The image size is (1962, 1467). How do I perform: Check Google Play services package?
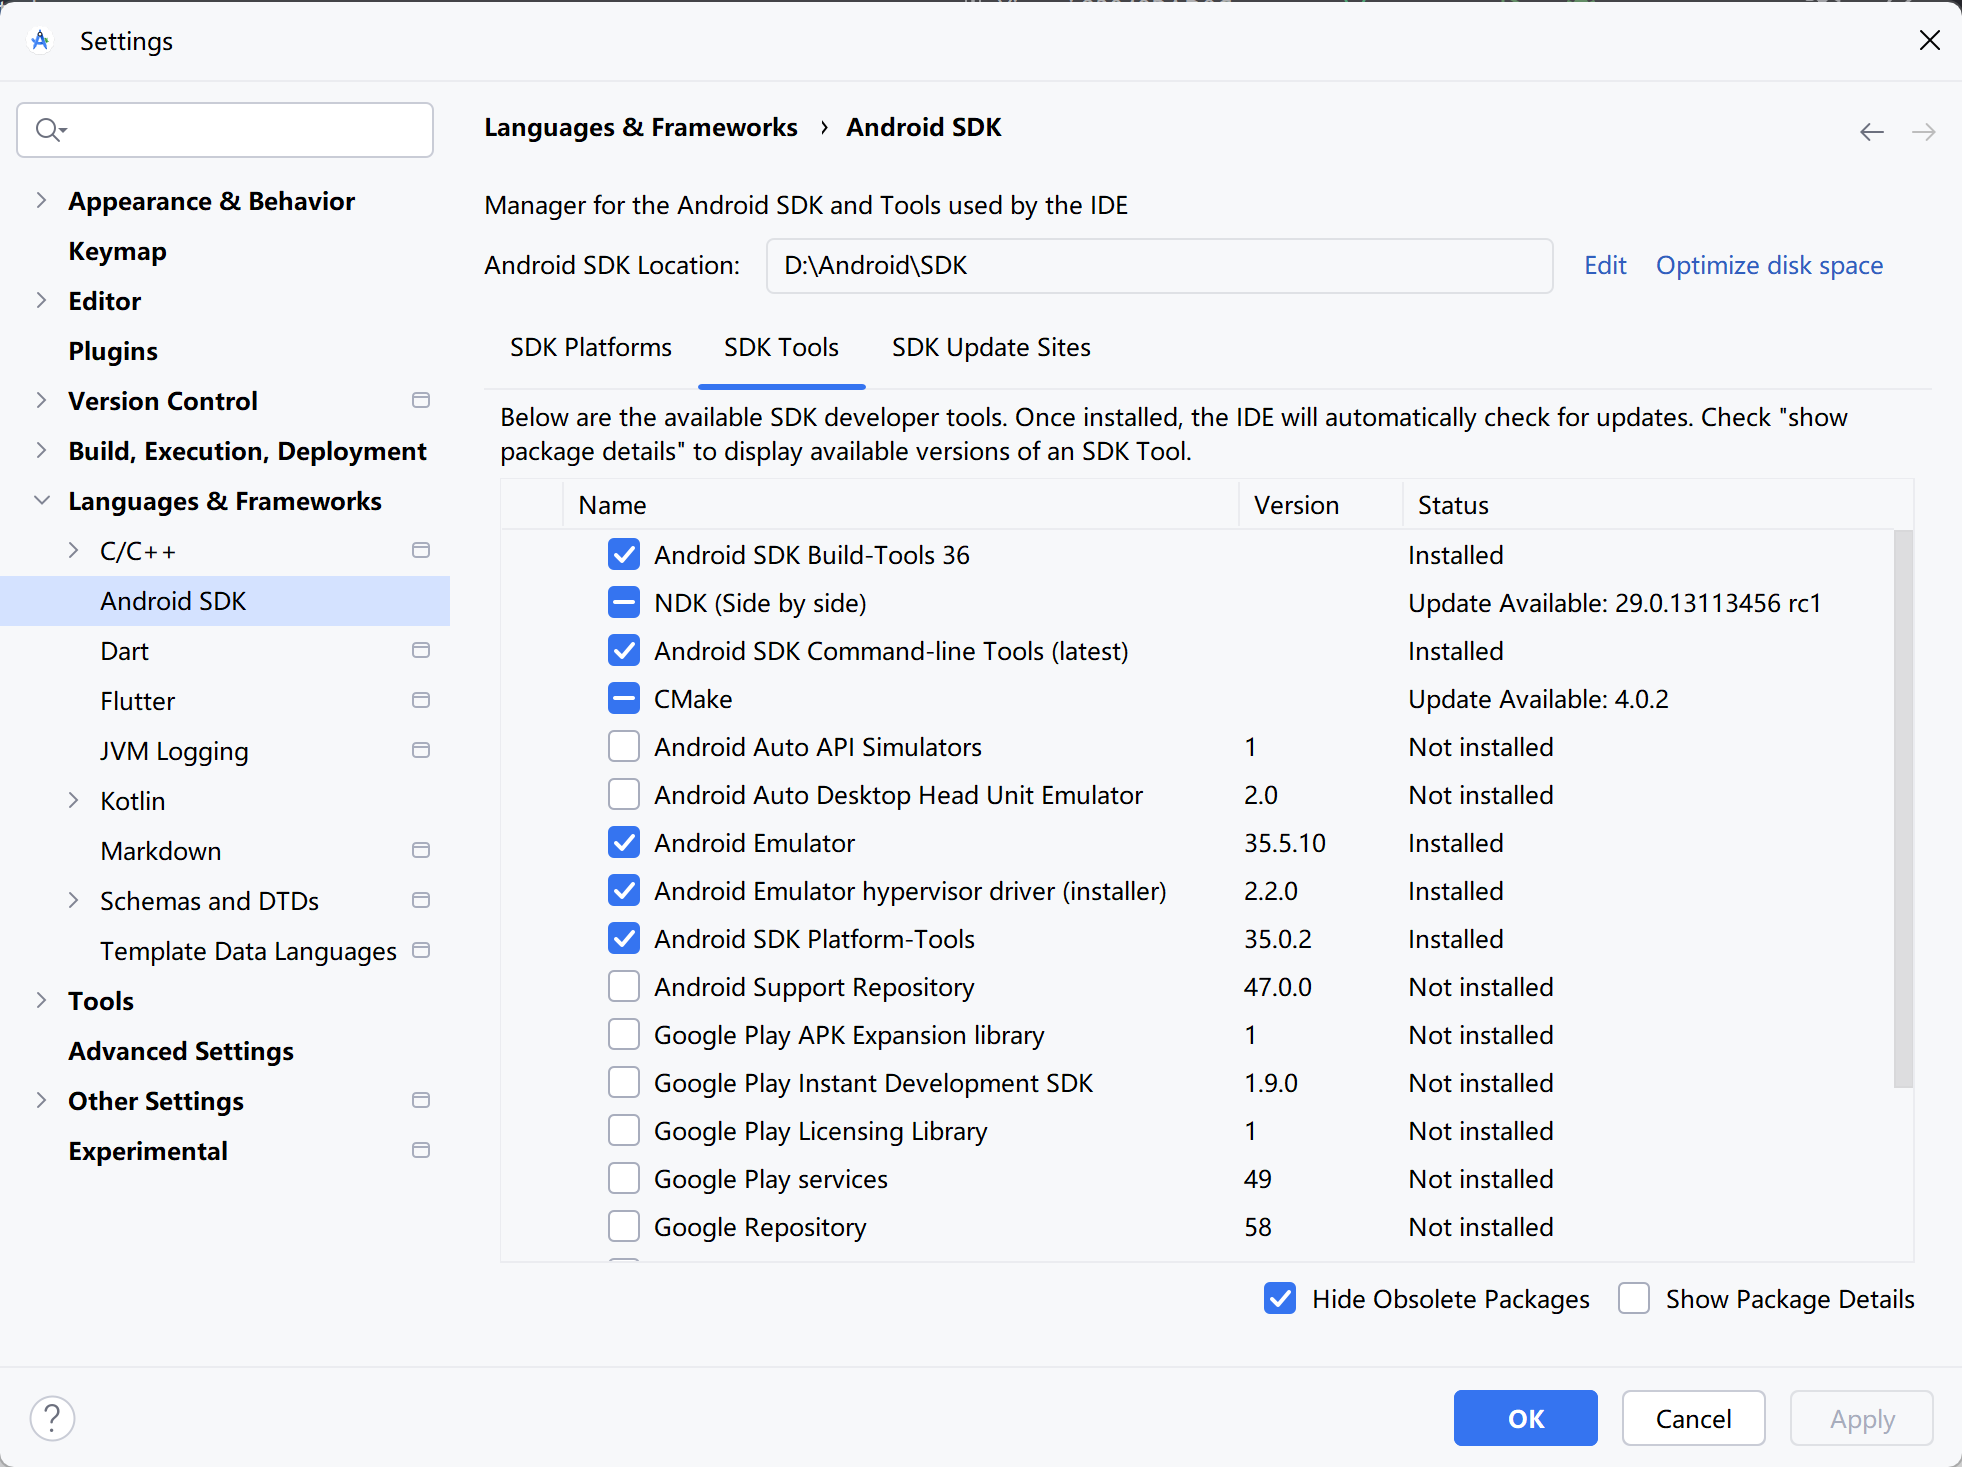tap(624, 1178)
